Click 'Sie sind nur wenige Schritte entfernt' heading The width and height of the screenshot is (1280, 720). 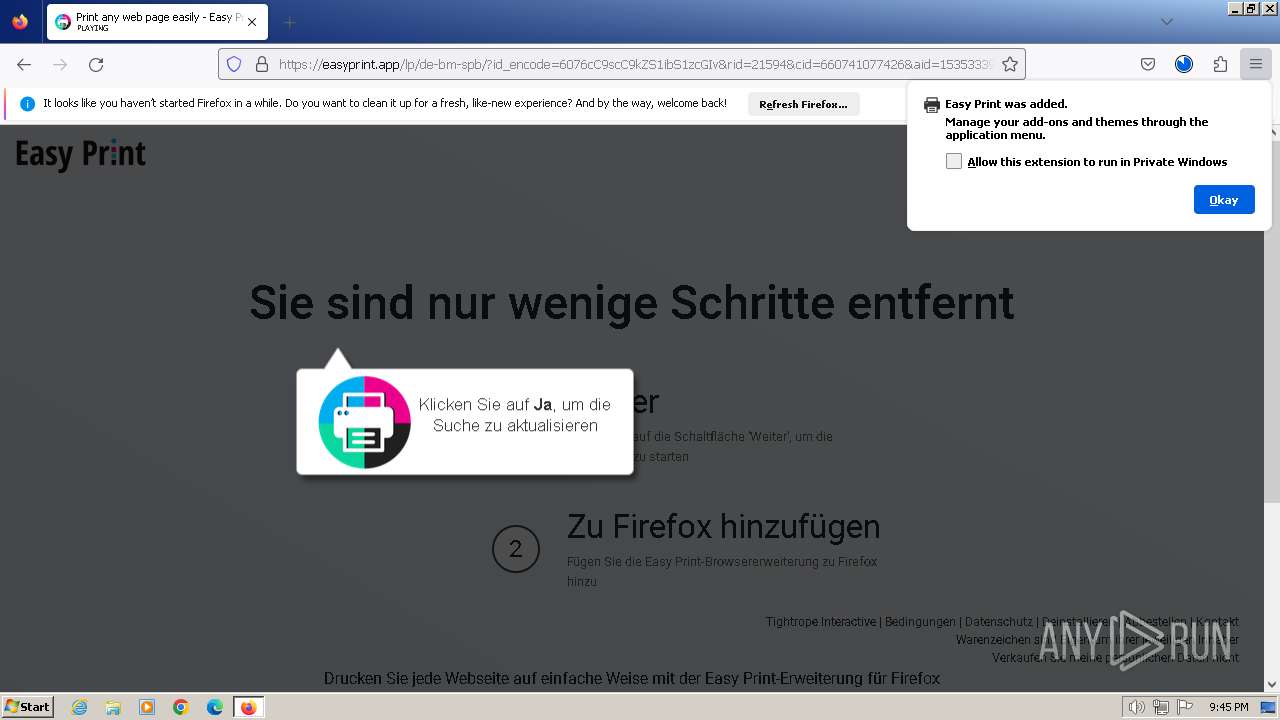[x=632, y=302]
